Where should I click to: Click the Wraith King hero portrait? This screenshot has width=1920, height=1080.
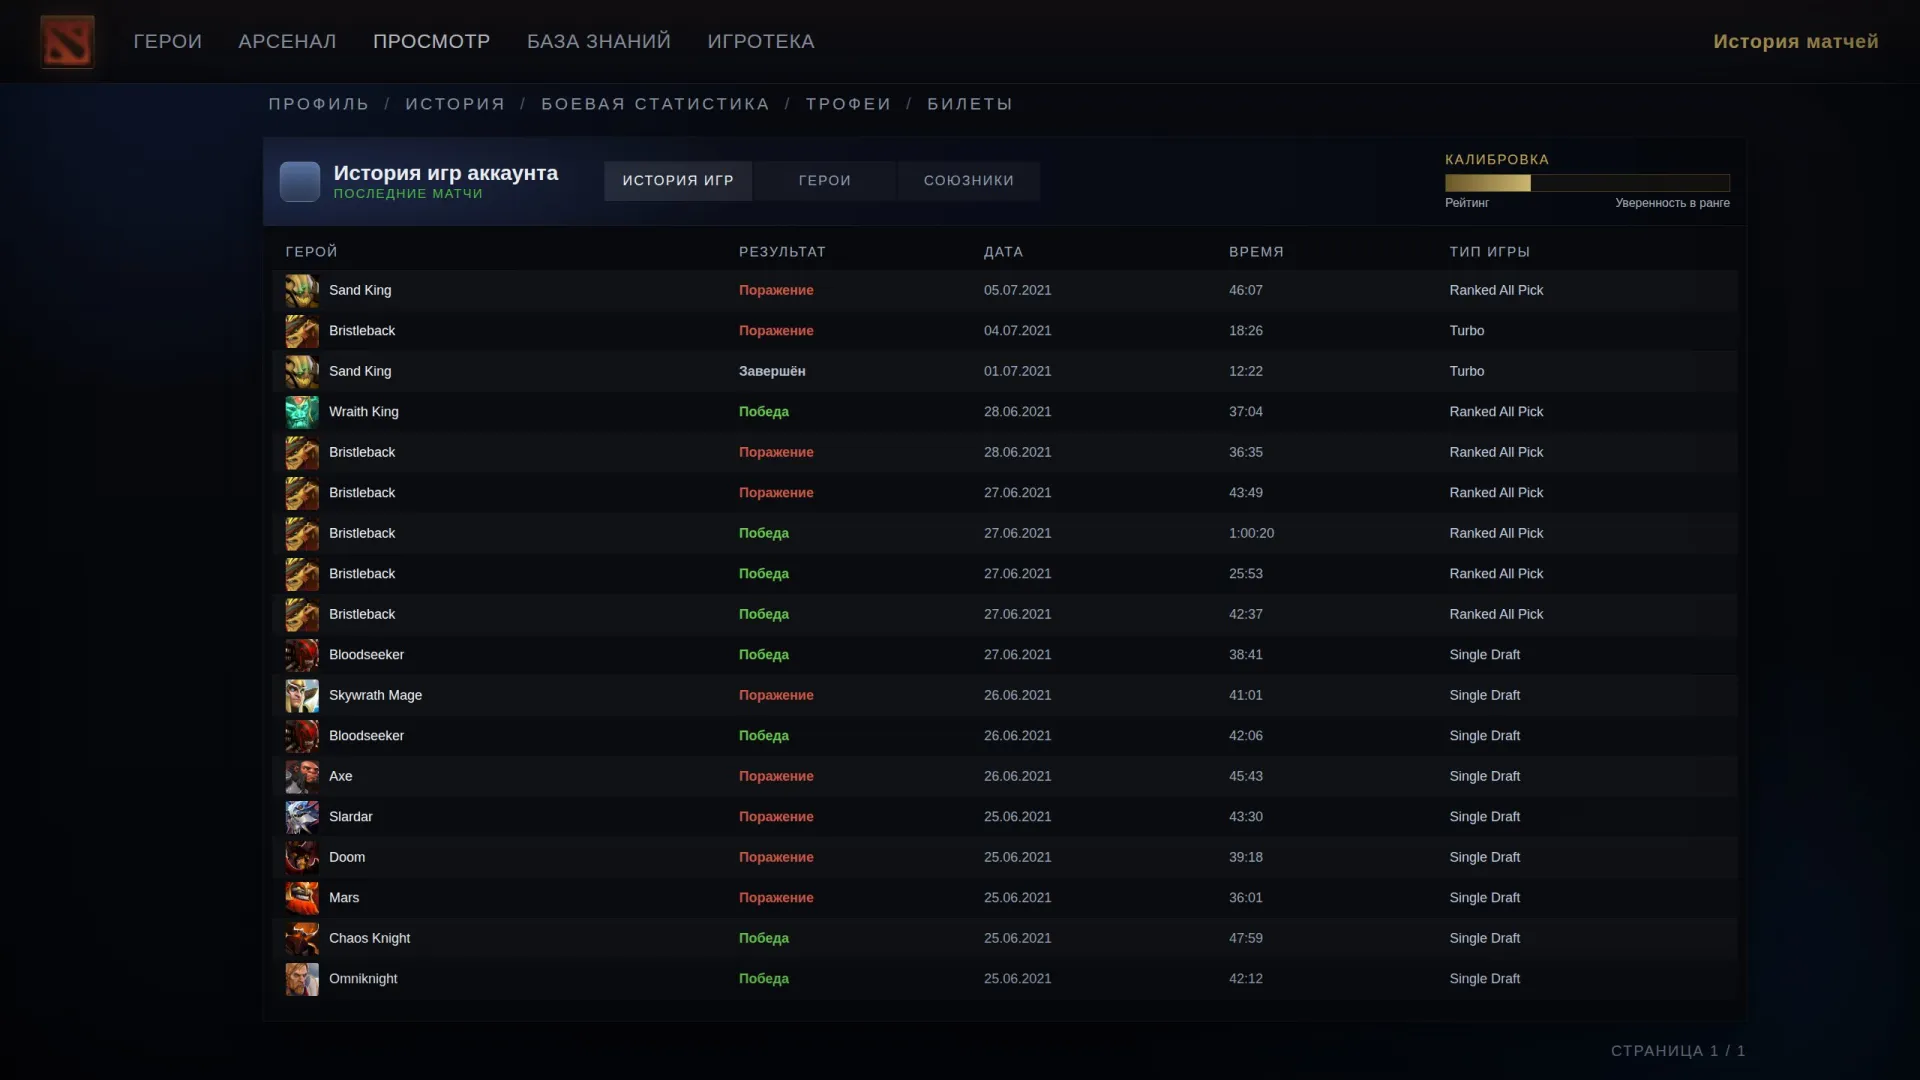coord(302,412)
